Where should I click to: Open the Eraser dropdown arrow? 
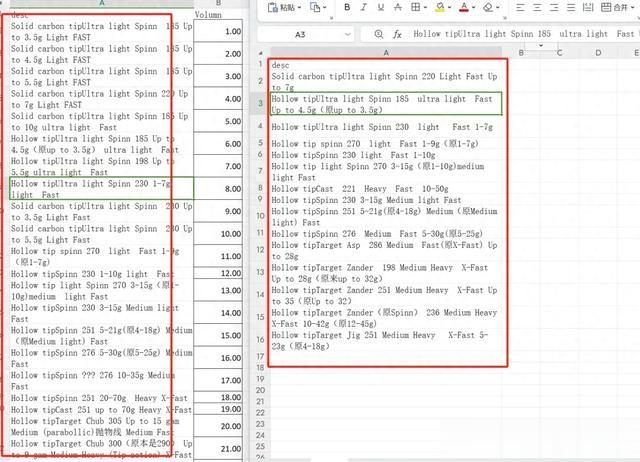[x=498, y=7]
